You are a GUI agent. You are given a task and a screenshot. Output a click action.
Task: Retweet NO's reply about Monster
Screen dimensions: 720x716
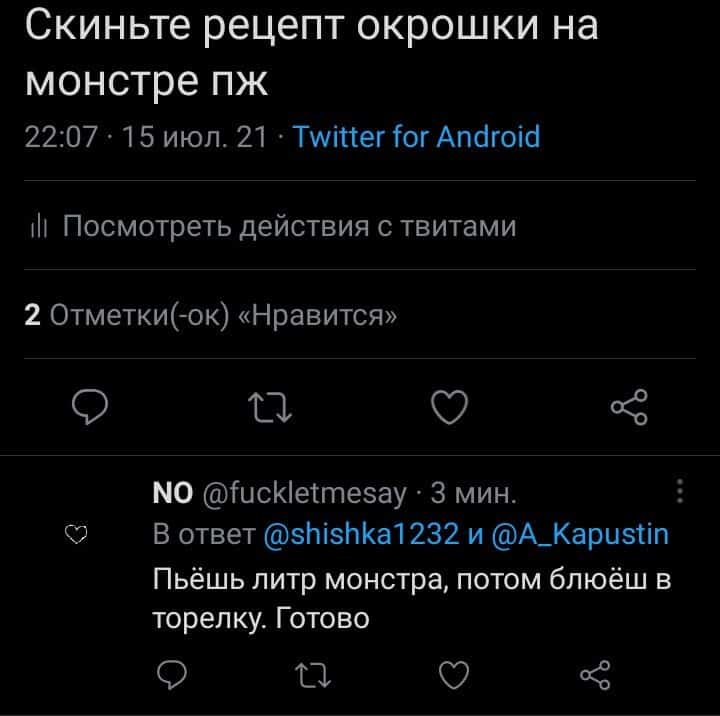click(x=313, y=675)
